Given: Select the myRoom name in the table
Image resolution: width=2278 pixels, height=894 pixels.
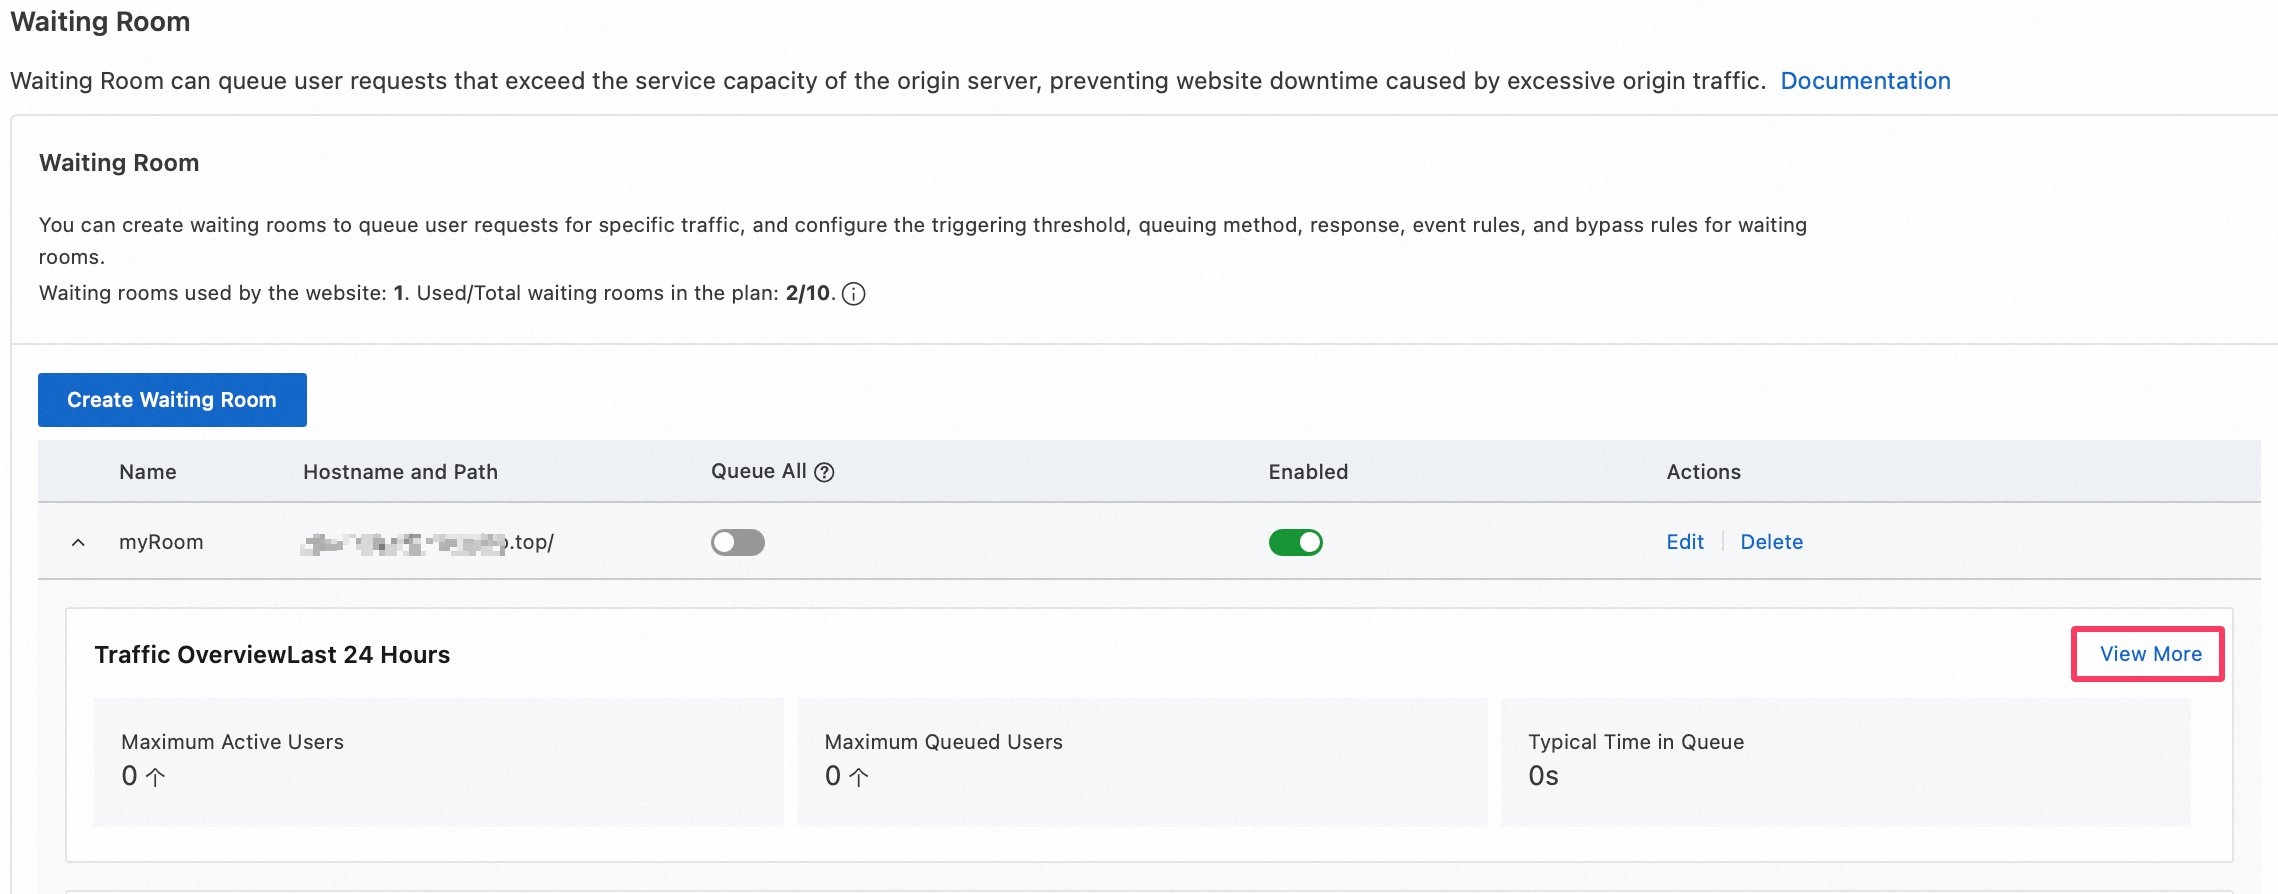Looking at the screenshot, I should 161,542.
